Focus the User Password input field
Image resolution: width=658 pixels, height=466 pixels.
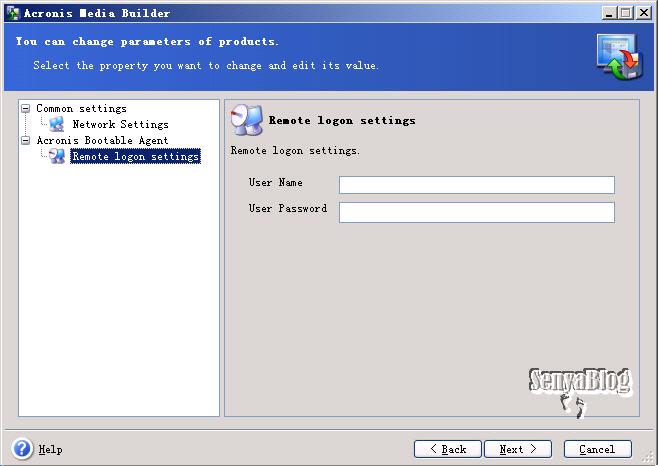coord(477,212)
